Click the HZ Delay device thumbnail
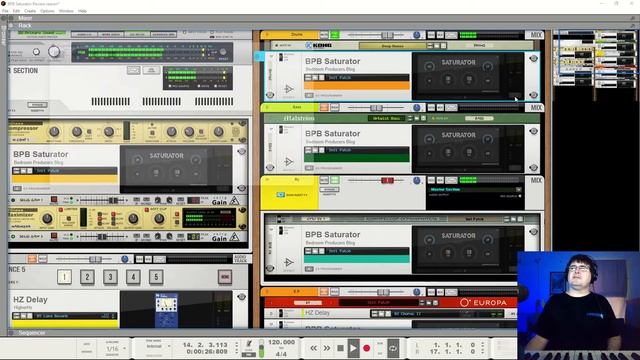Image resolution: width=640 pixels, height=360 pixels. point(167,310)
